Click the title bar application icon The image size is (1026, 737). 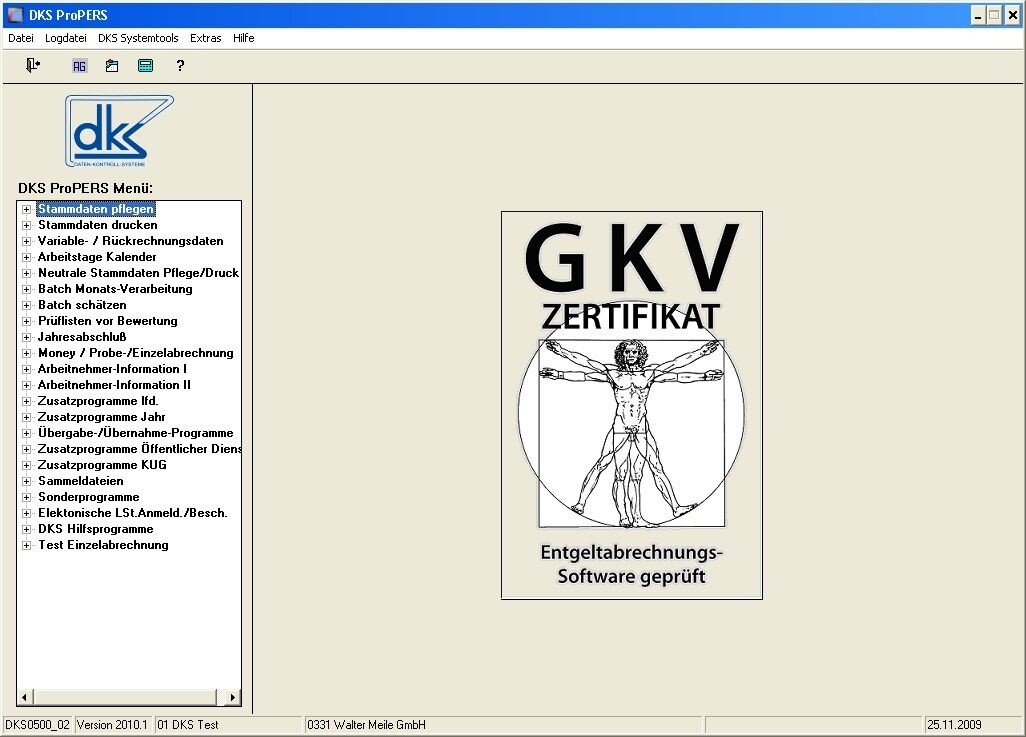(x=14, y=14)
